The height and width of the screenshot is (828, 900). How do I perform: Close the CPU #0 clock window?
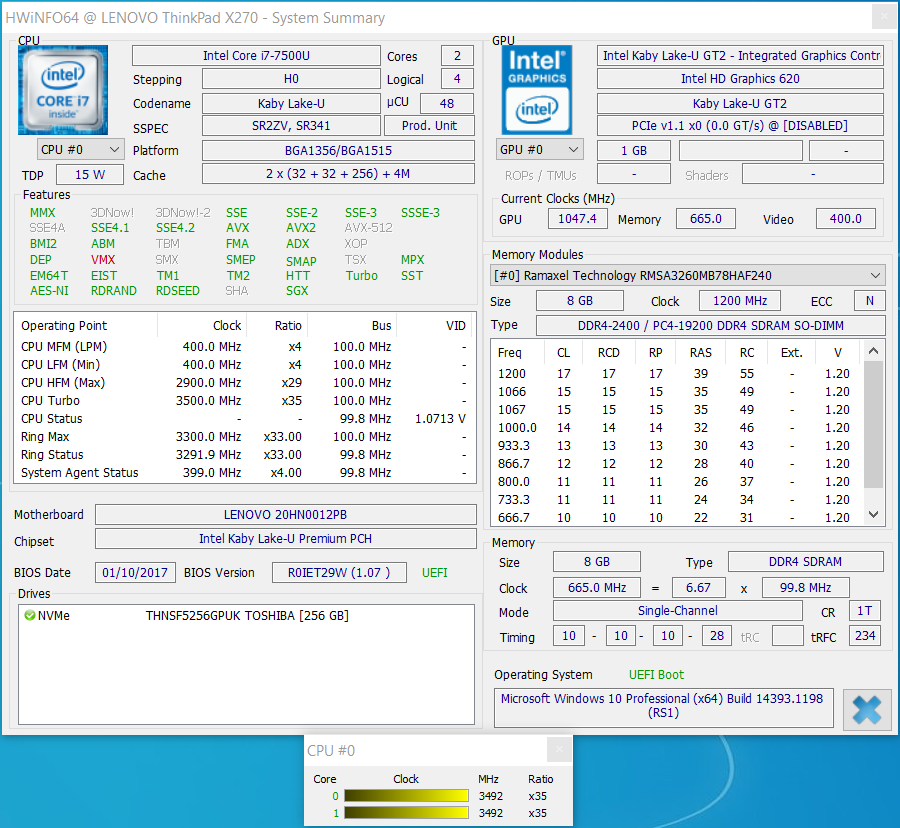pos(559,750)
